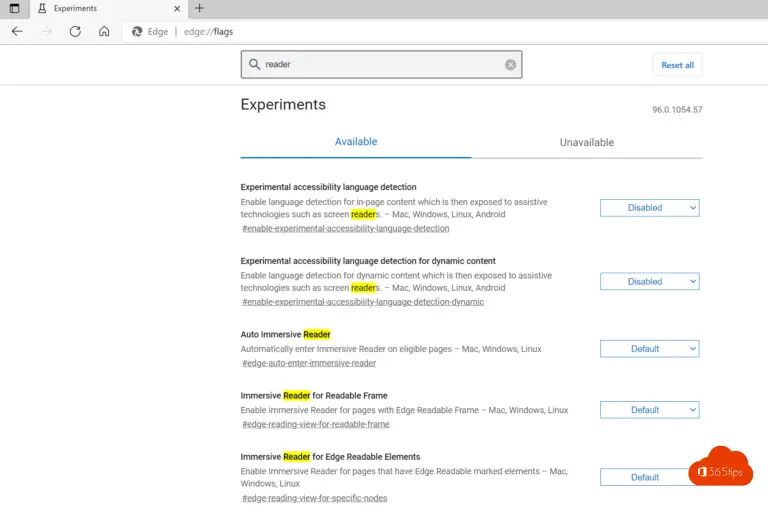Click the Edge logo in address bar
768x513 pixels.
pyautogui.click(x=137, y=32)
